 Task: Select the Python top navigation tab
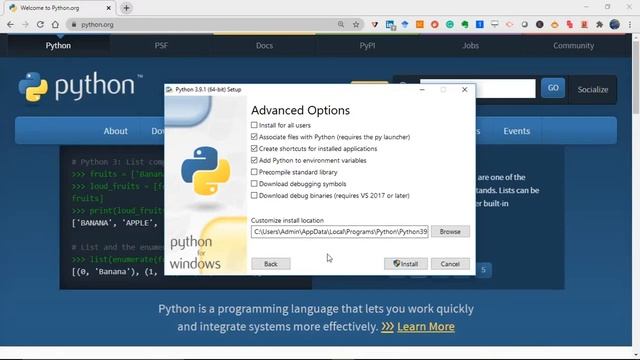point(58,45)
